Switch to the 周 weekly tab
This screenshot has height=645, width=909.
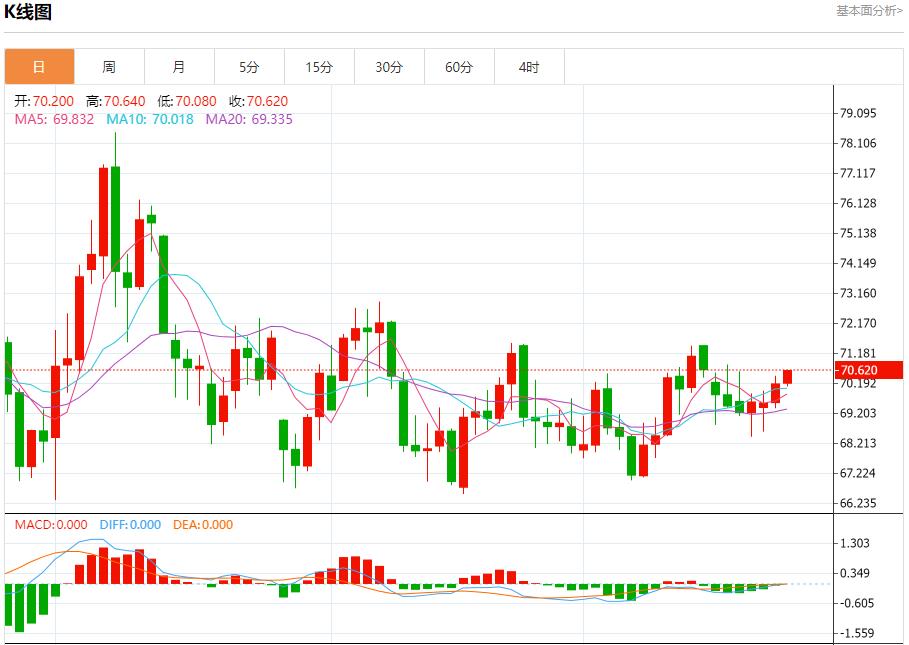pyautogui.click(x=109, y=67)
